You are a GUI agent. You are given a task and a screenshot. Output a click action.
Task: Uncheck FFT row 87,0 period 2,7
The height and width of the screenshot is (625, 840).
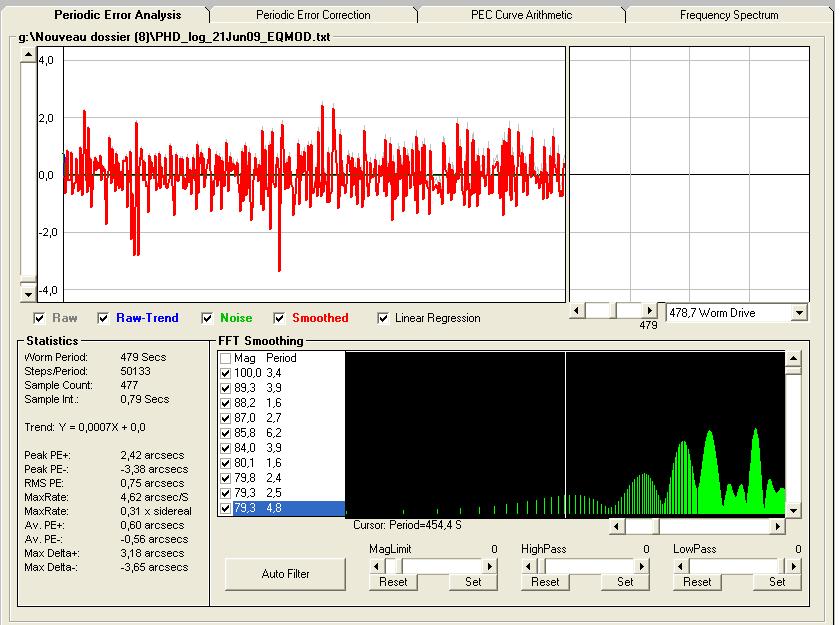click(226, 418)
